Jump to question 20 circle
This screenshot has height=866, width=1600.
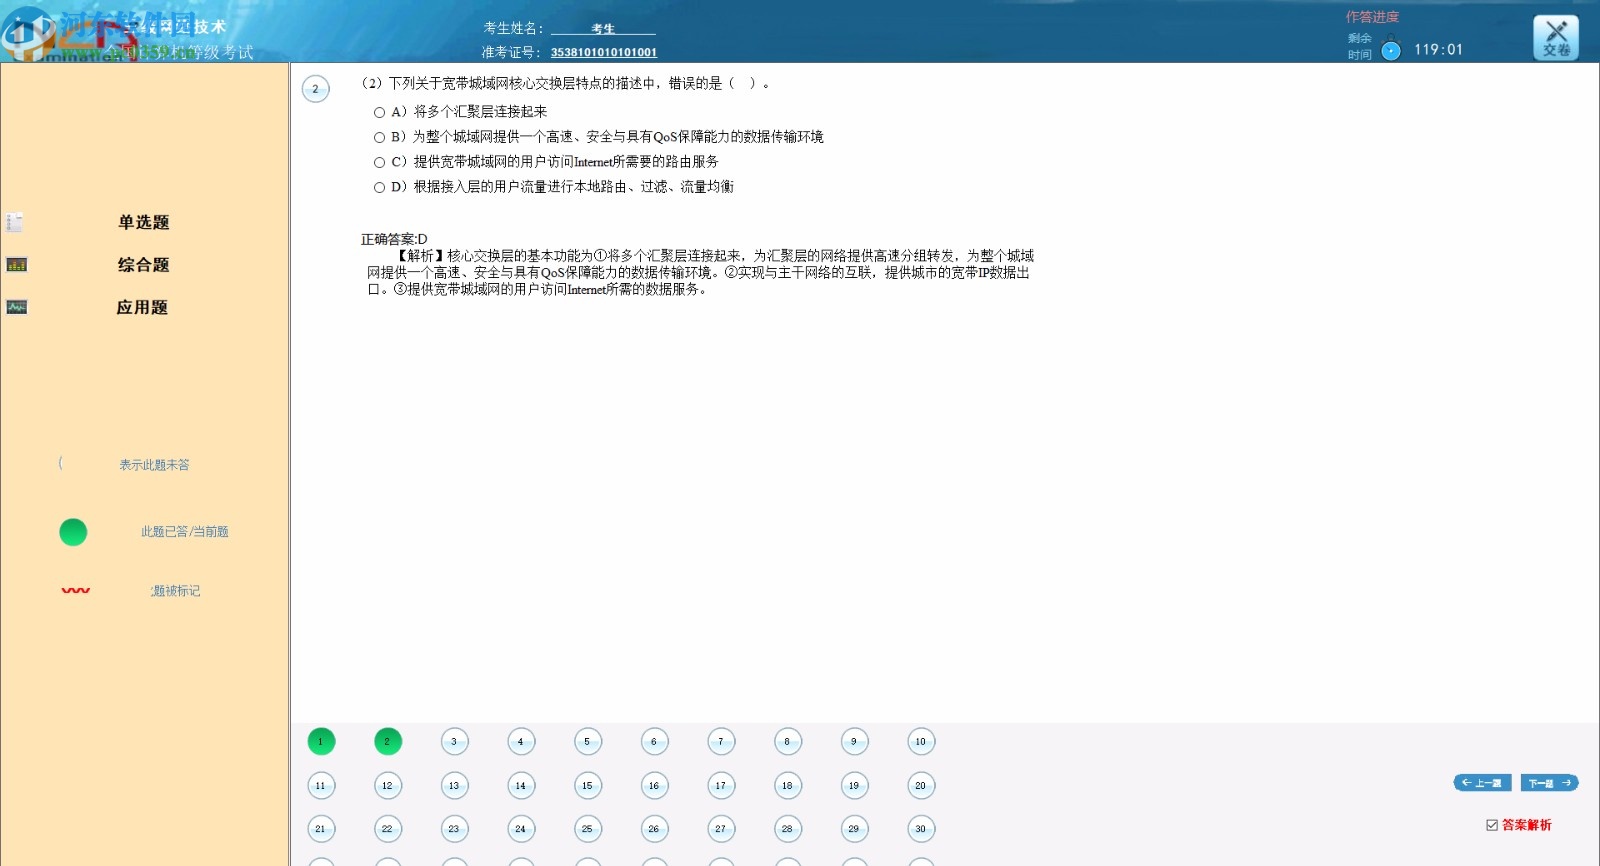coord(921,785)
